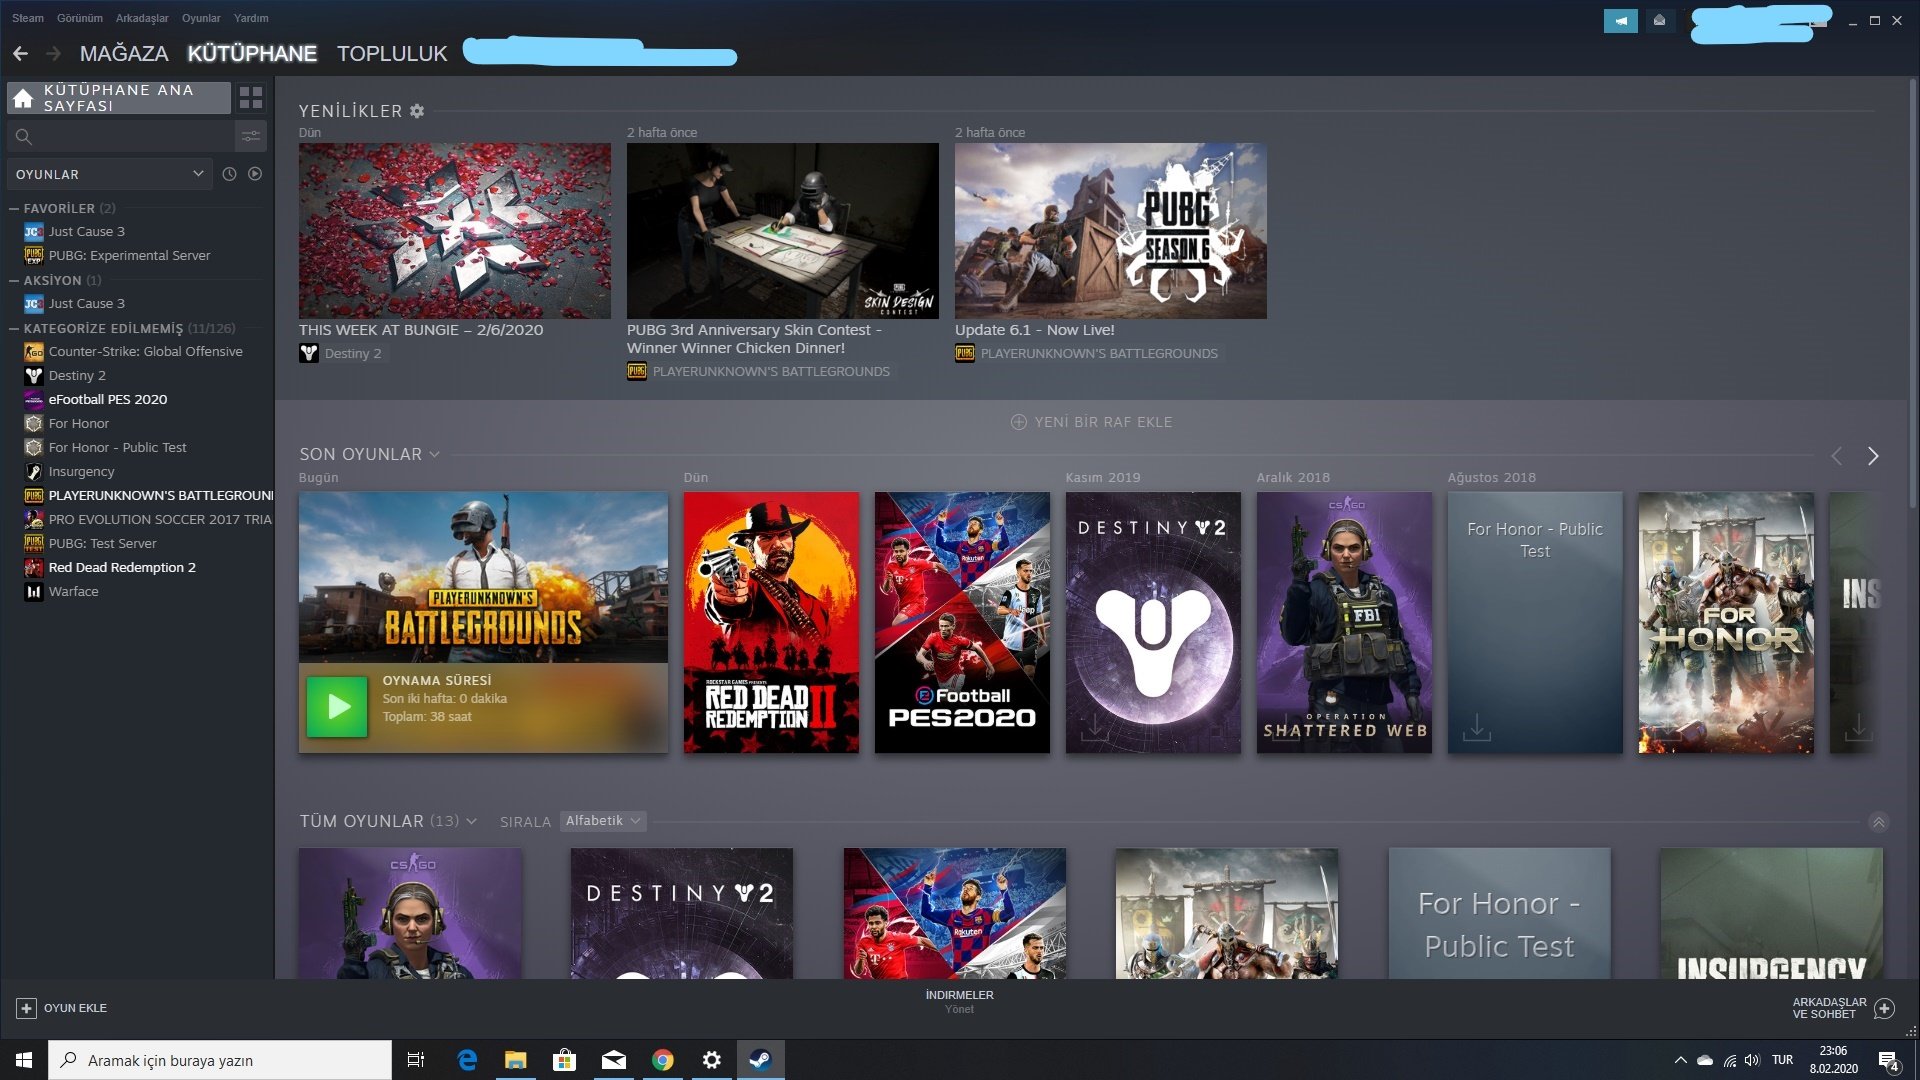Open Destiny 2 recent game cover
The image size is (1920, 1080).
(1153, 622)
